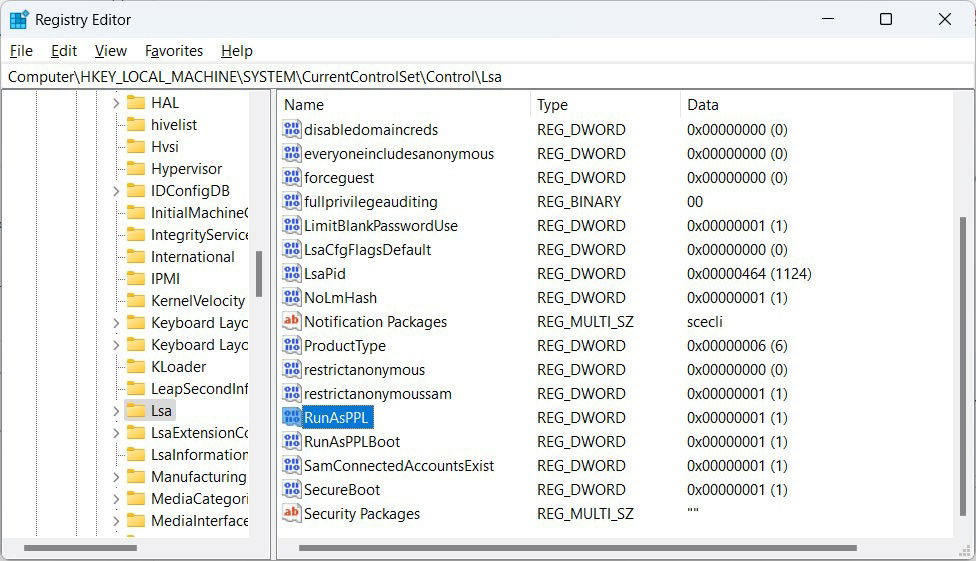Open the File menu
This screenshot has width=976, height=561.
pos(21,51)
